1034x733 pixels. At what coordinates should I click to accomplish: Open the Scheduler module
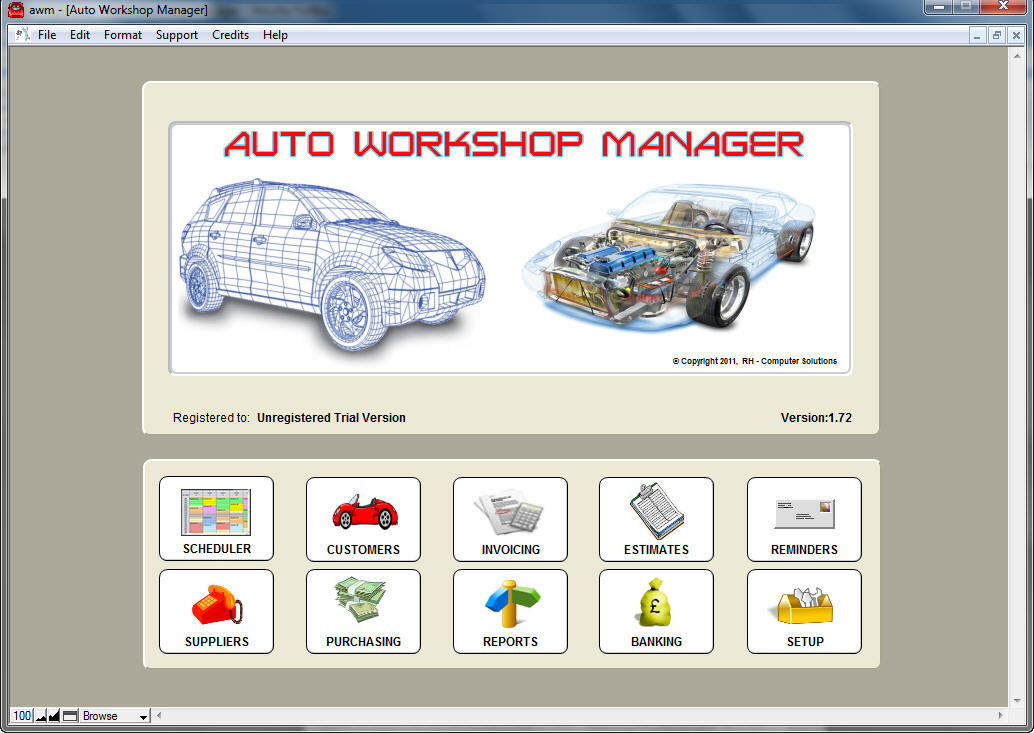pyautogui.click(x=216, y=518)
